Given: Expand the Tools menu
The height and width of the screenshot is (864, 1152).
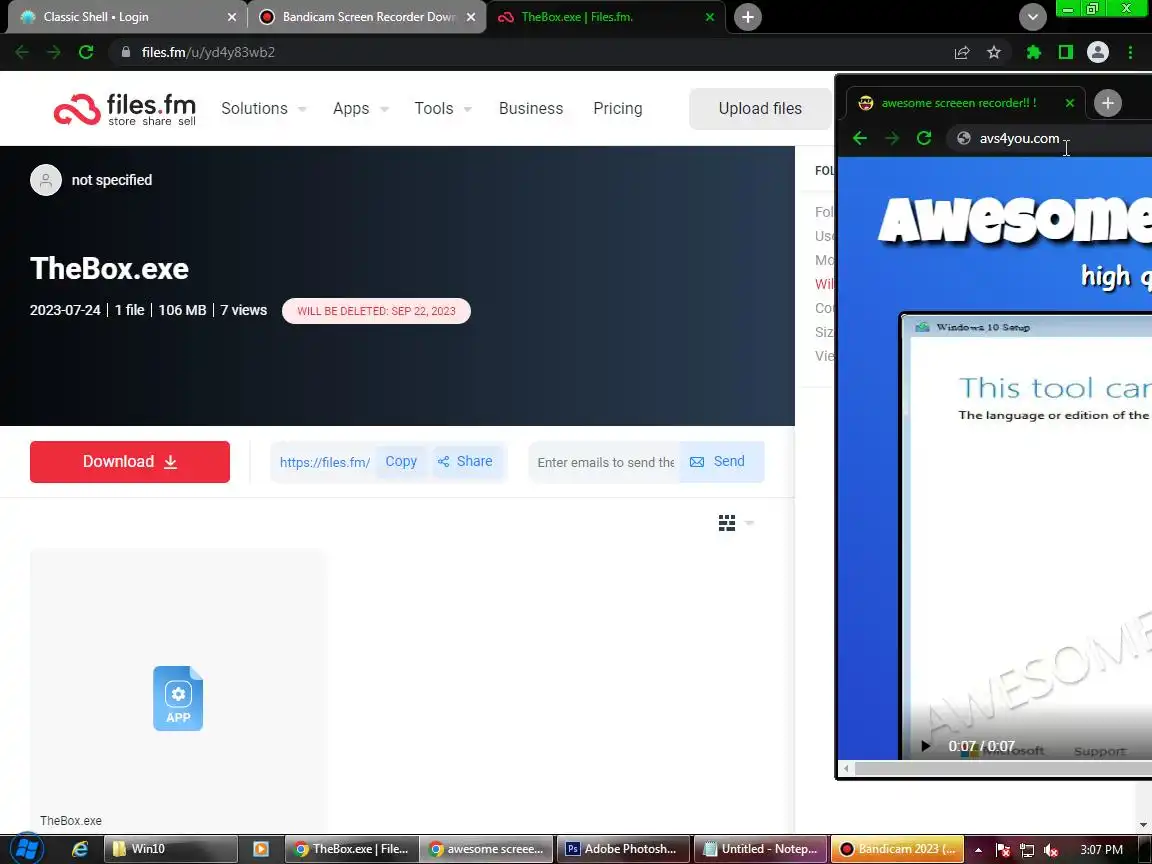Looking at the screenshot, I should pos(443,109).
